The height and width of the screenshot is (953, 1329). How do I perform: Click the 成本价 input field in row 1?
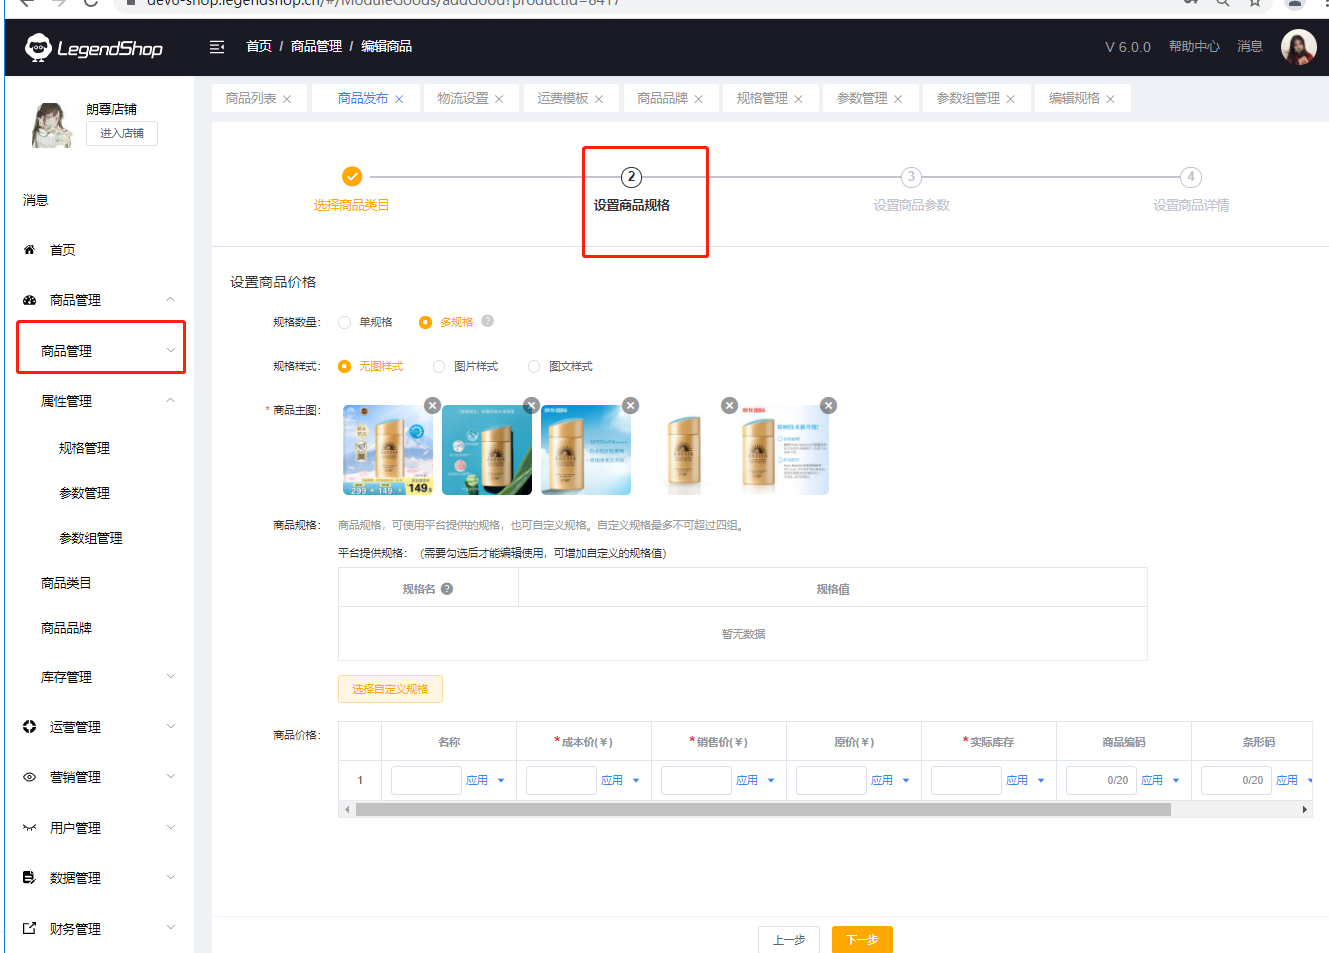[561, 780]
